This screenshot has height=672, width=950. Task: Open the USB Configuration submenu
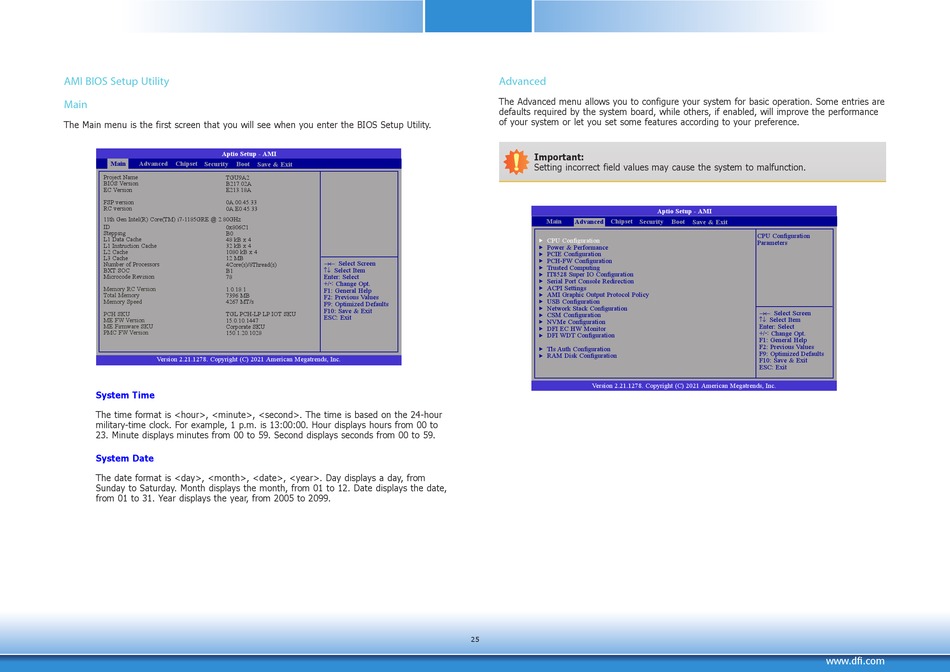pyautogui.click(x=573, y=302)
